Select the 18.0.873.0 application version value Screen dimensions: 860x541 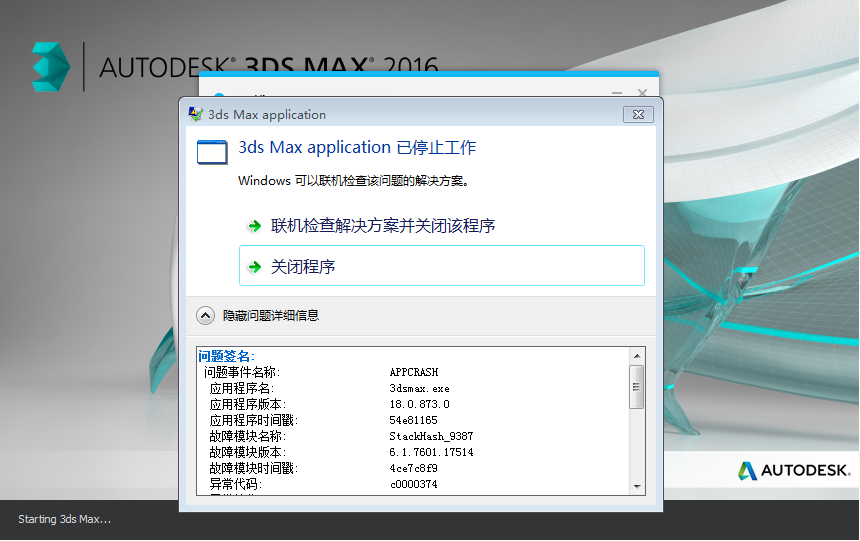click(420, 404)
